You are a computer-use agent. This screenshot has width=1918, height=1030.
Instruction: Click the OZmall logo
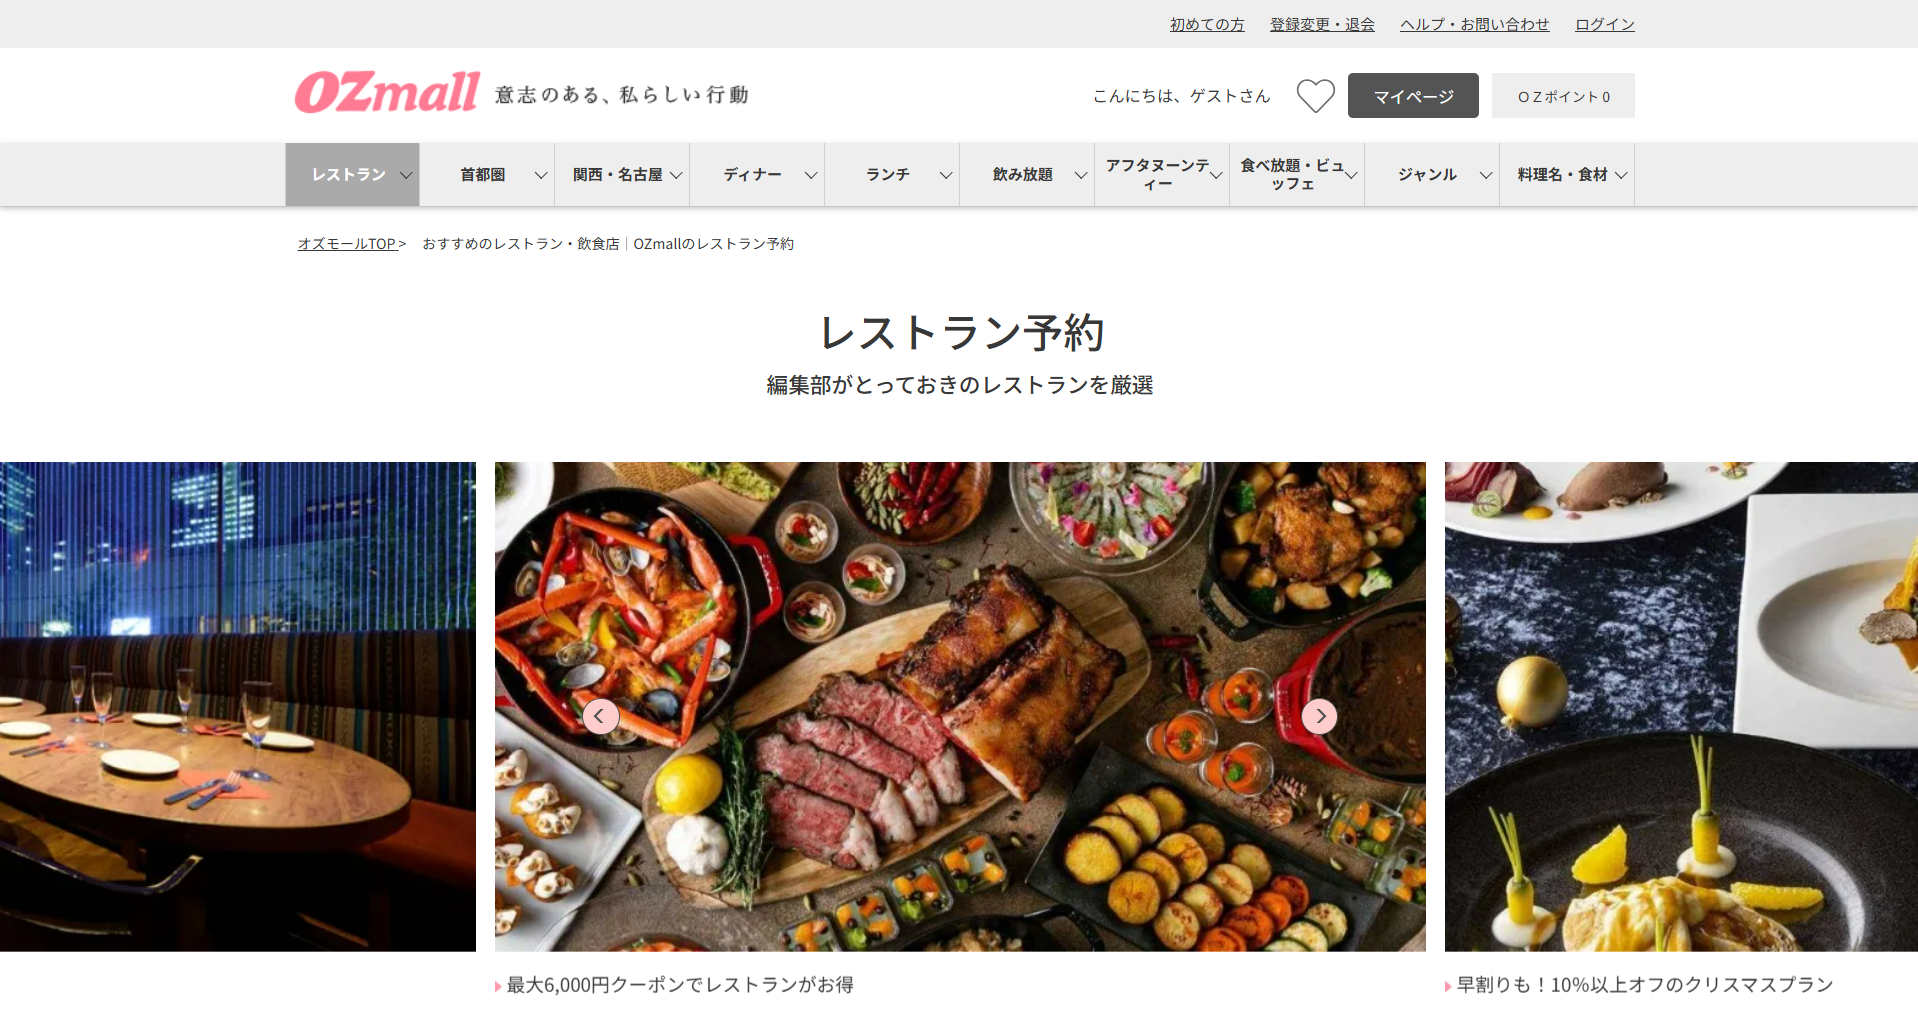(x=387, y=93)
